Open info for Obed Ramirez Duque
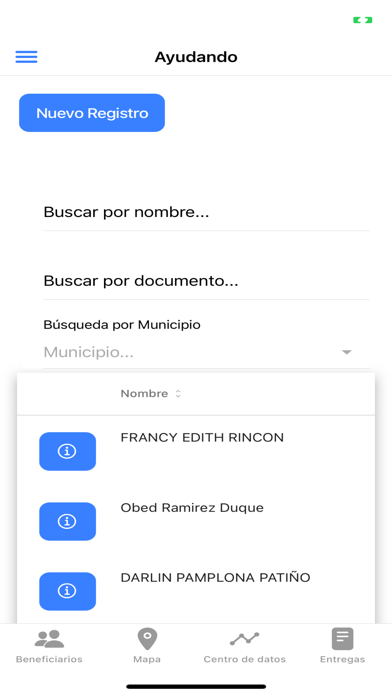This screenshot has height=696, width=392. click(x=67, y=521)
